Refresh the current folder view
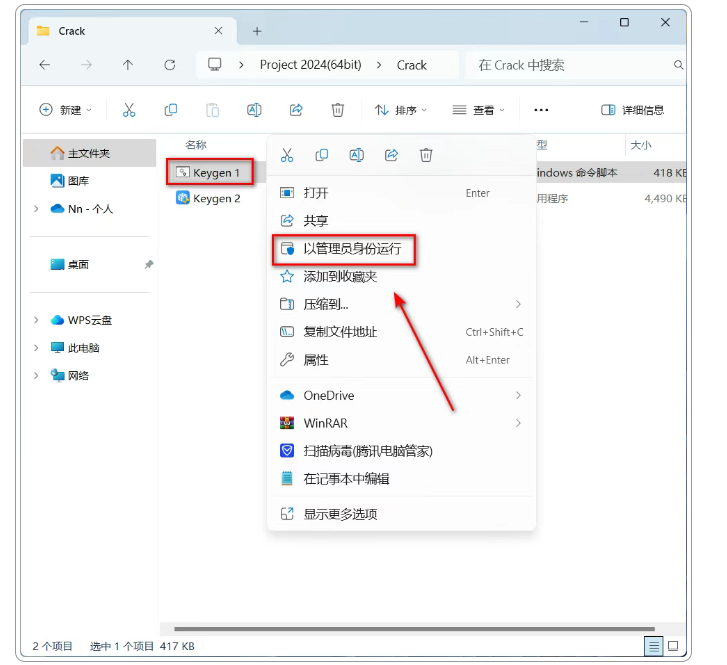 [x=170, y=65]
